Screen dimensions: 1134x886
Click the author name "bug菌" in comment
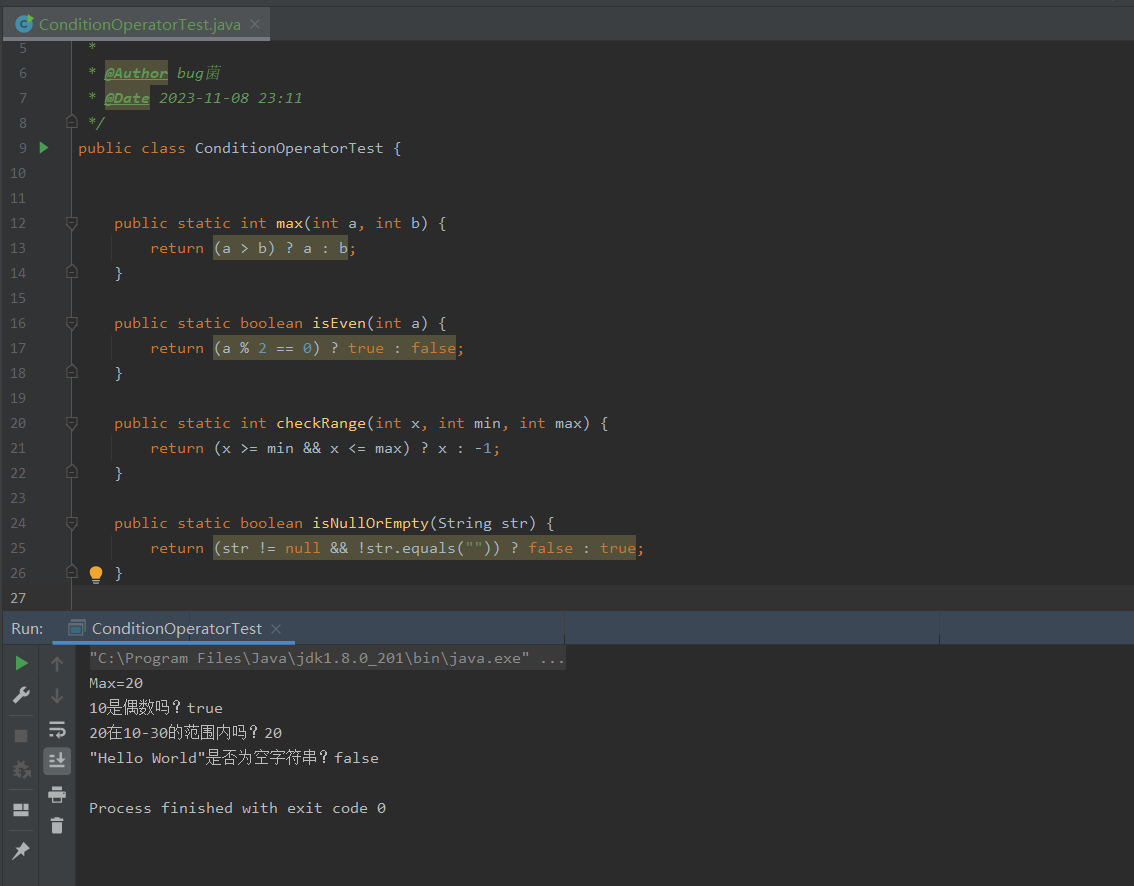click(199, 73)
